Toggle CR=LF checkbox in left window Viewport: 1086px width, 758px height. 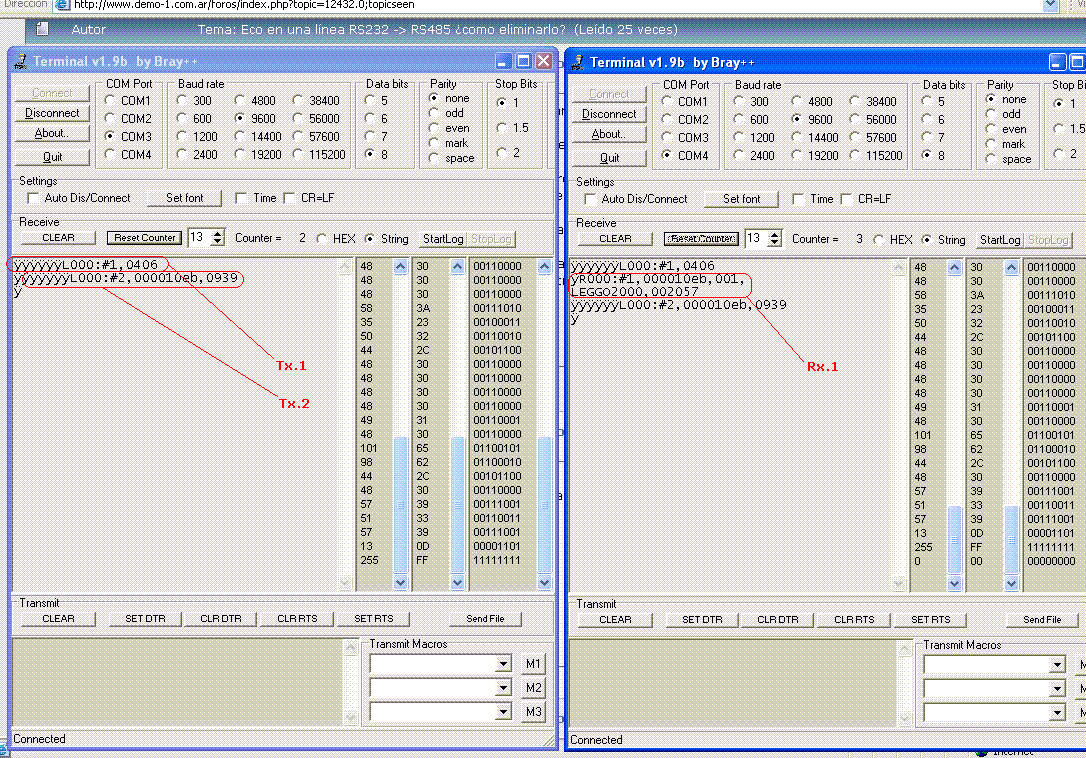(x=289, y=198)
